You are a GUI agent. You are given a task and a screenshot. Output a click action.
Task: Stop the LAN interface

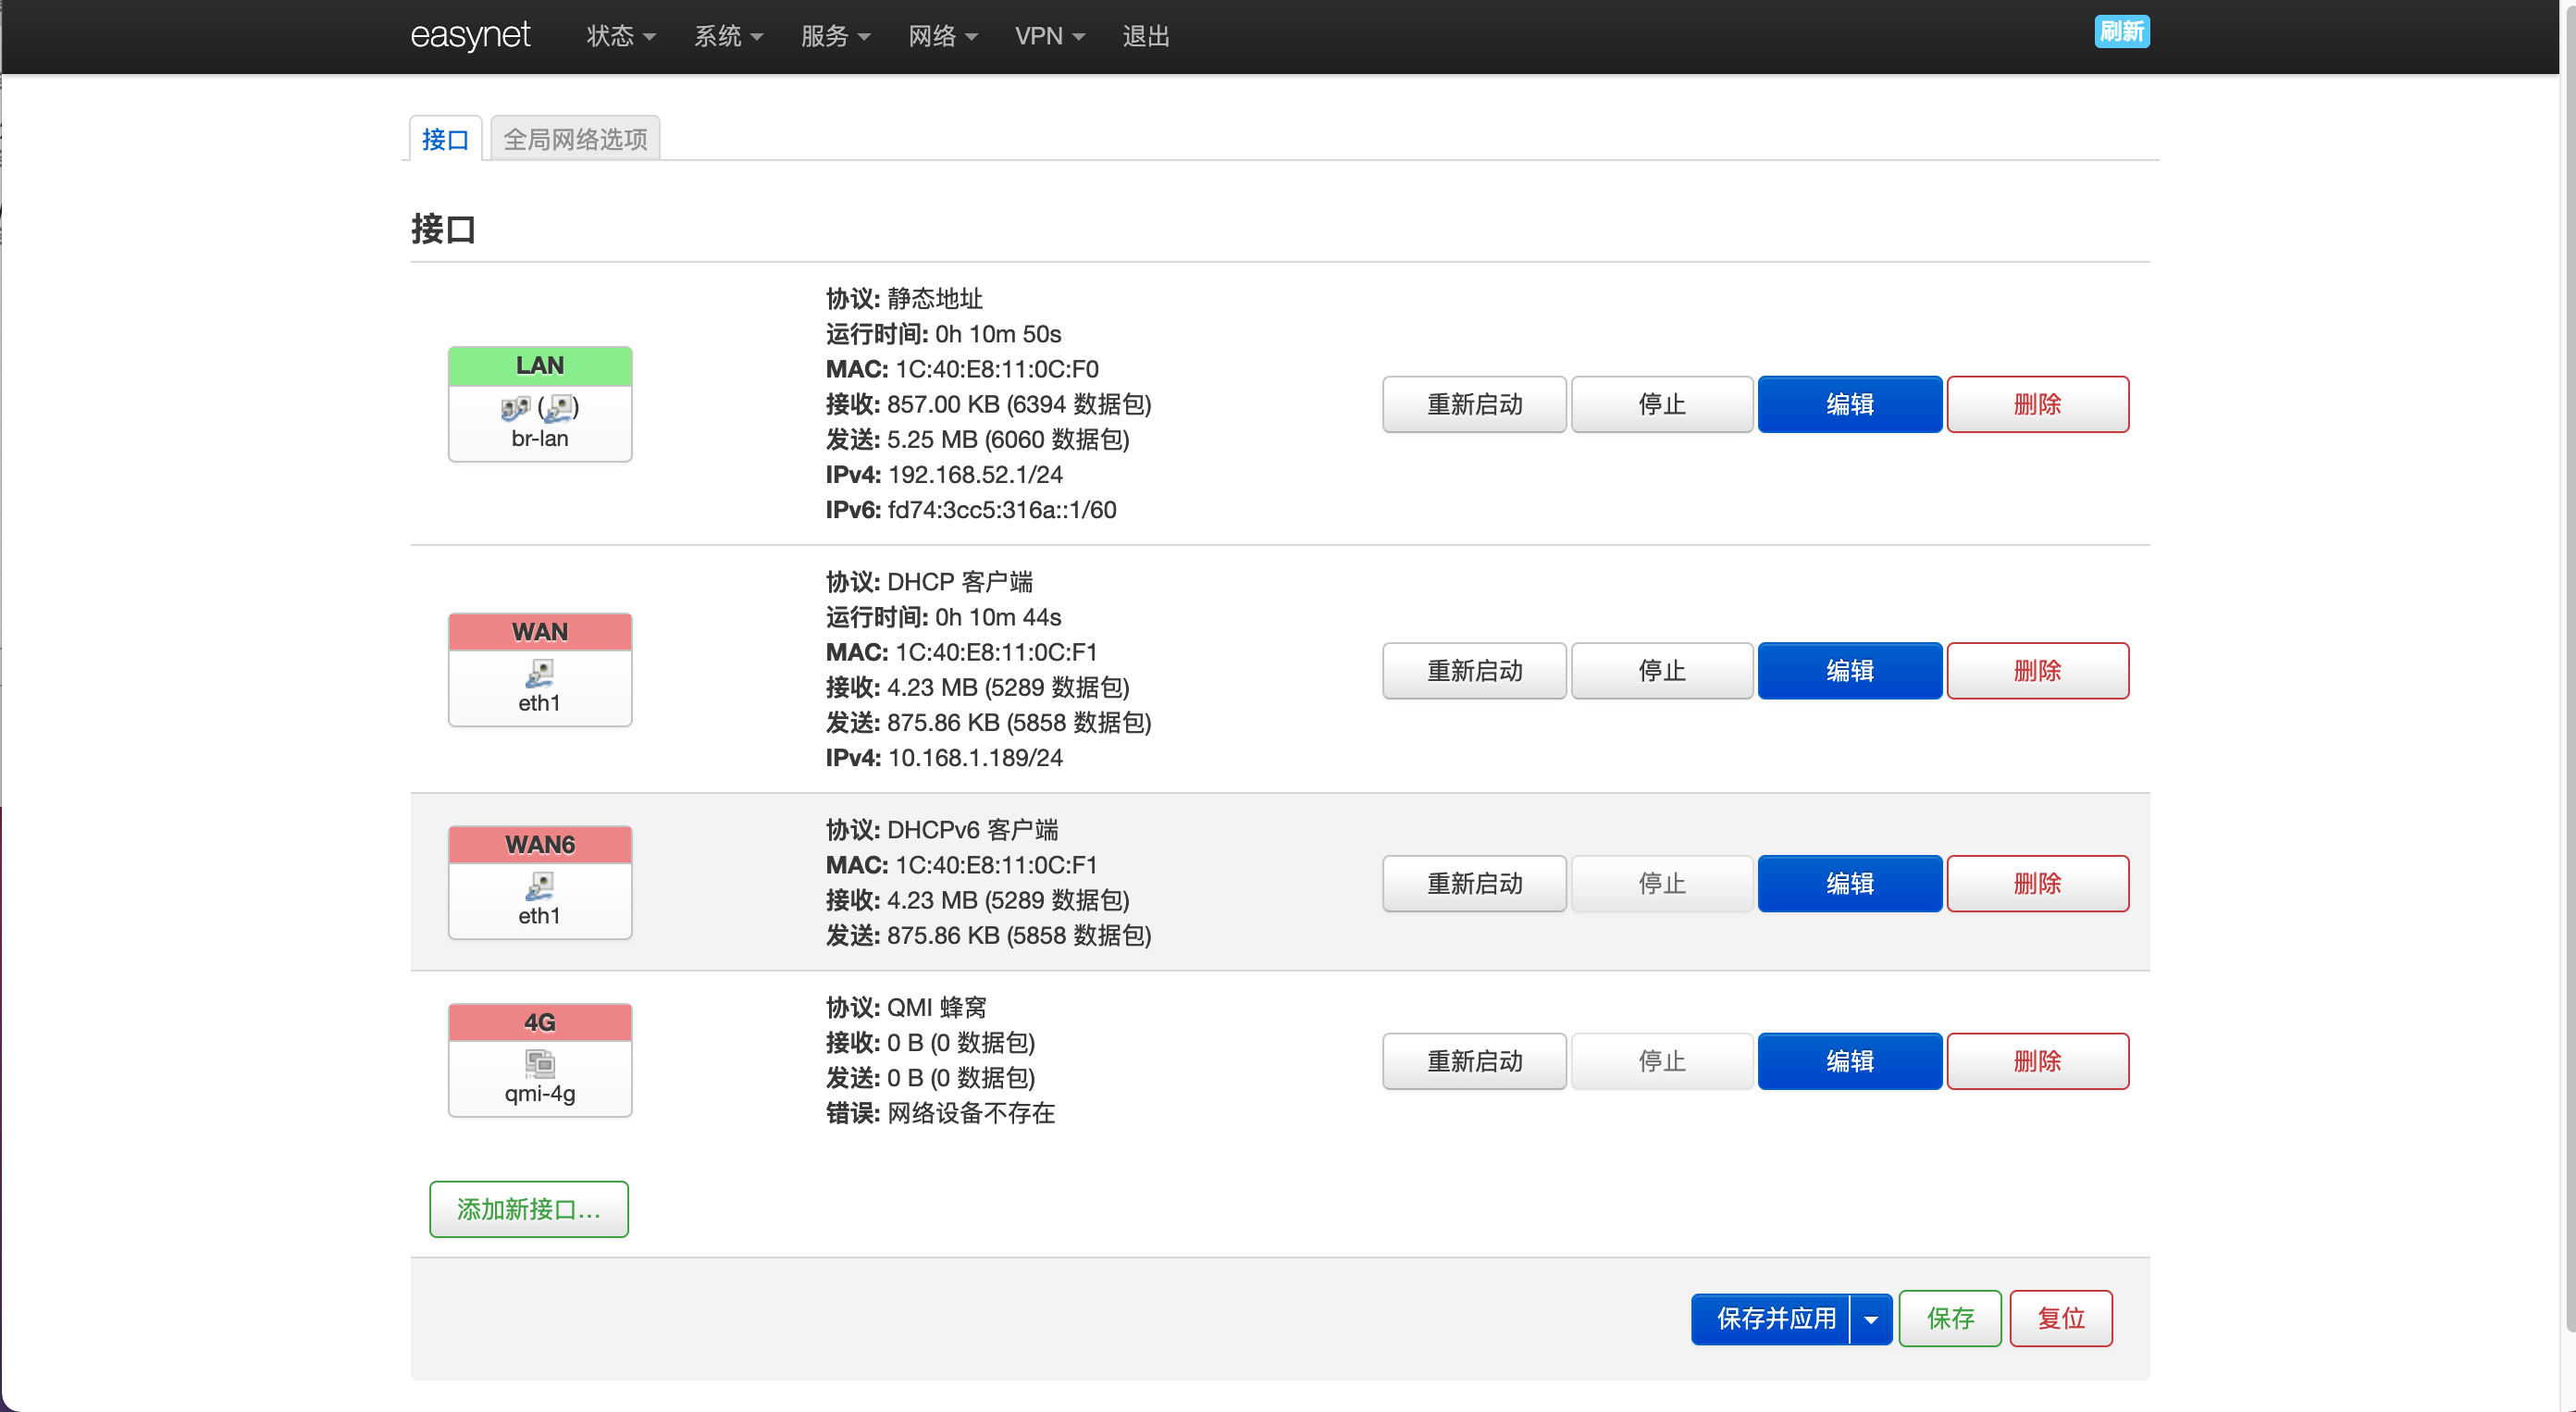coord(1662,405)
